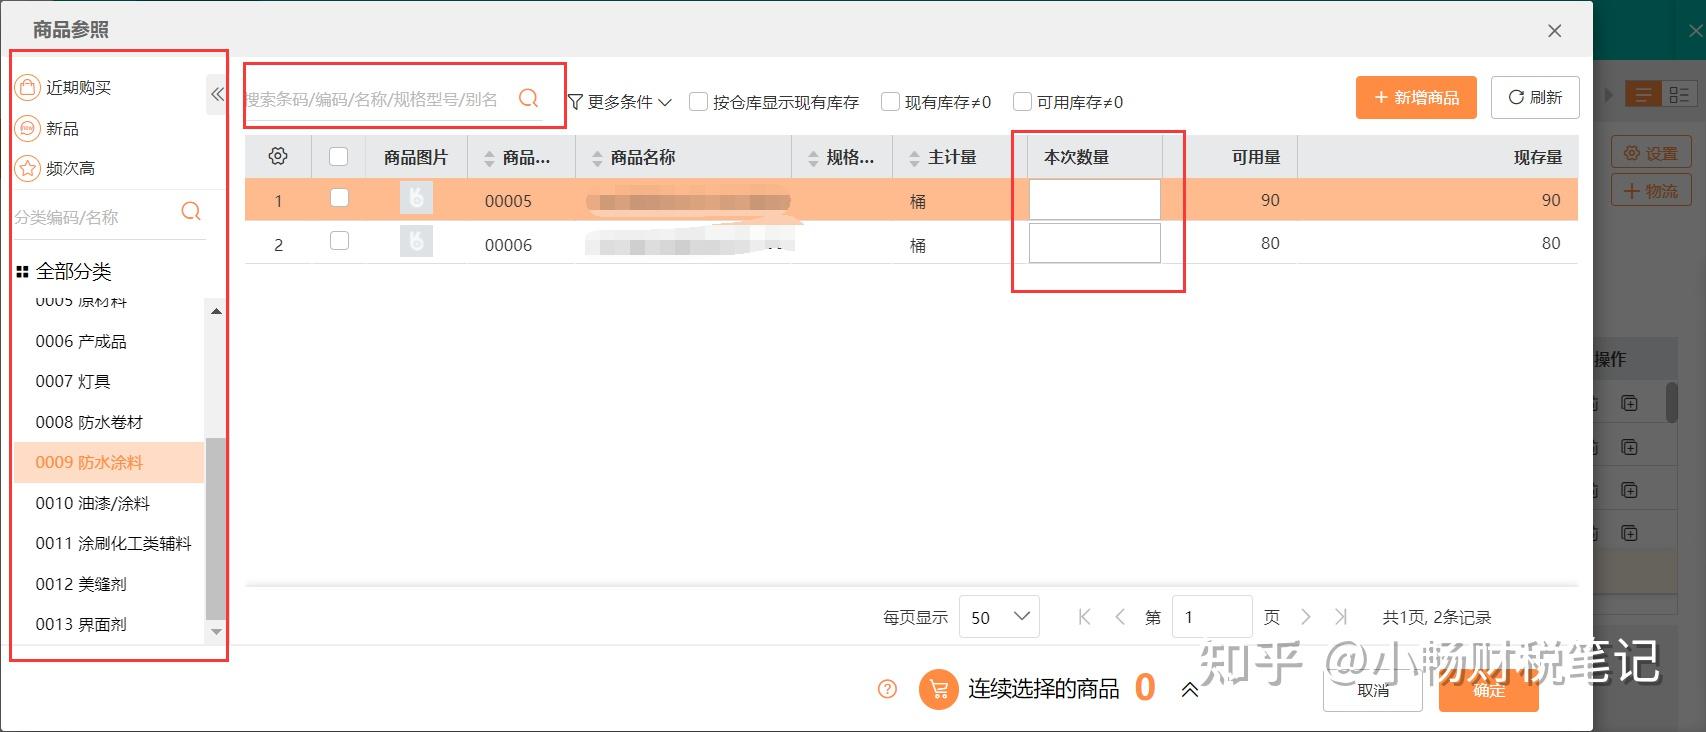Click the 取消 cancel button
Viewport: 1706px width, 732px height.
click(x=1373, y=690)
